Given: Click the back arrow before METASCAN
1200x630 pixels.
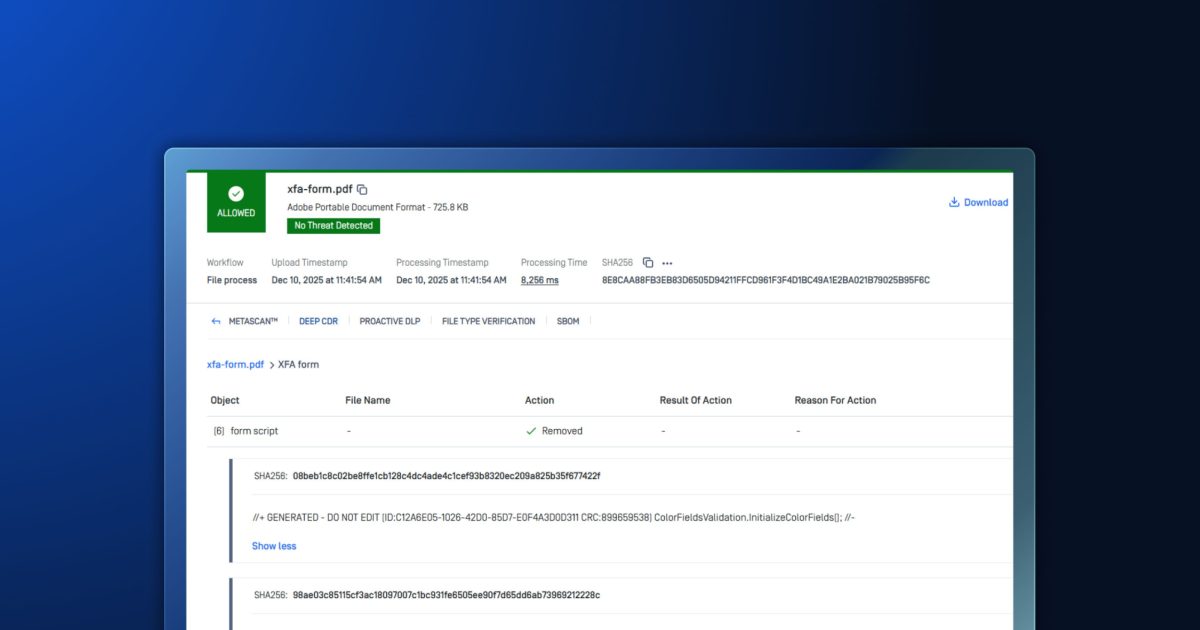Looking at the screenshot, I should coord(216,322).
